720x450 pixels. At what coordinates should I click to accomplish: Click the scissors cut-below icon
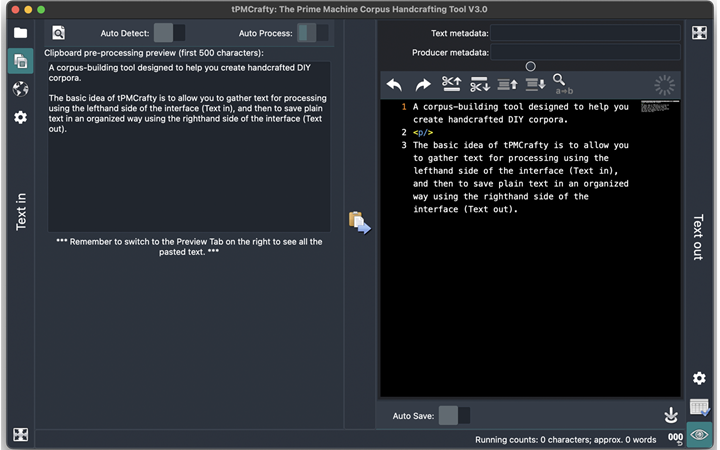(479, 84)
